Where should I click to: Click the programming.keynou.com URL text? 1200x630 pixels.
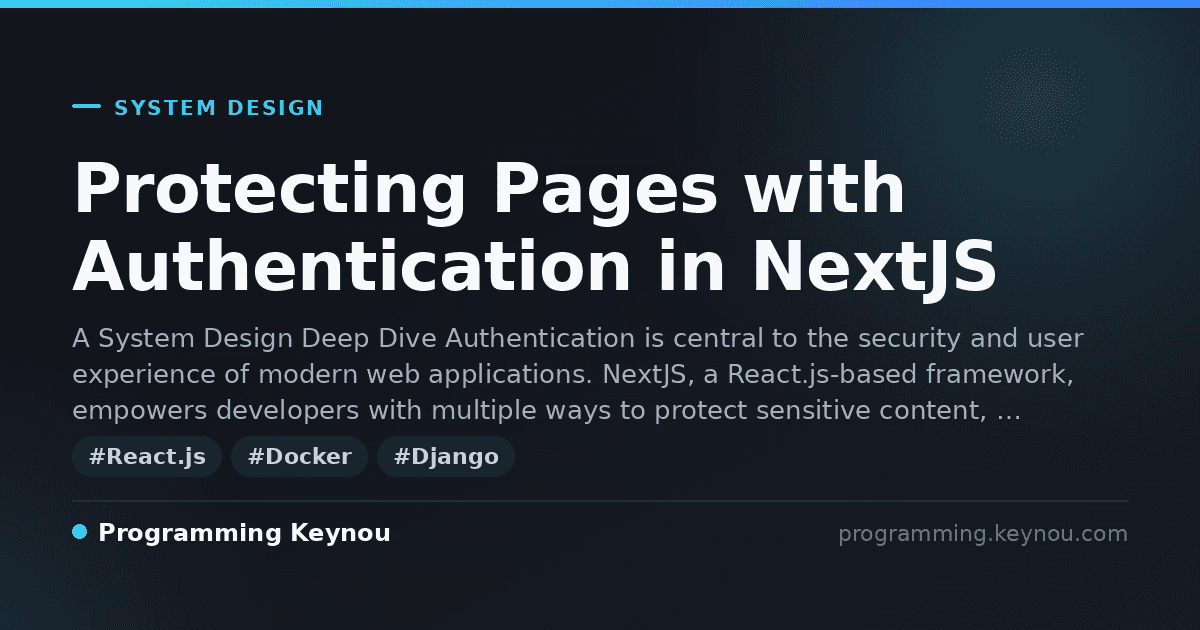click(x=983, y=534)
